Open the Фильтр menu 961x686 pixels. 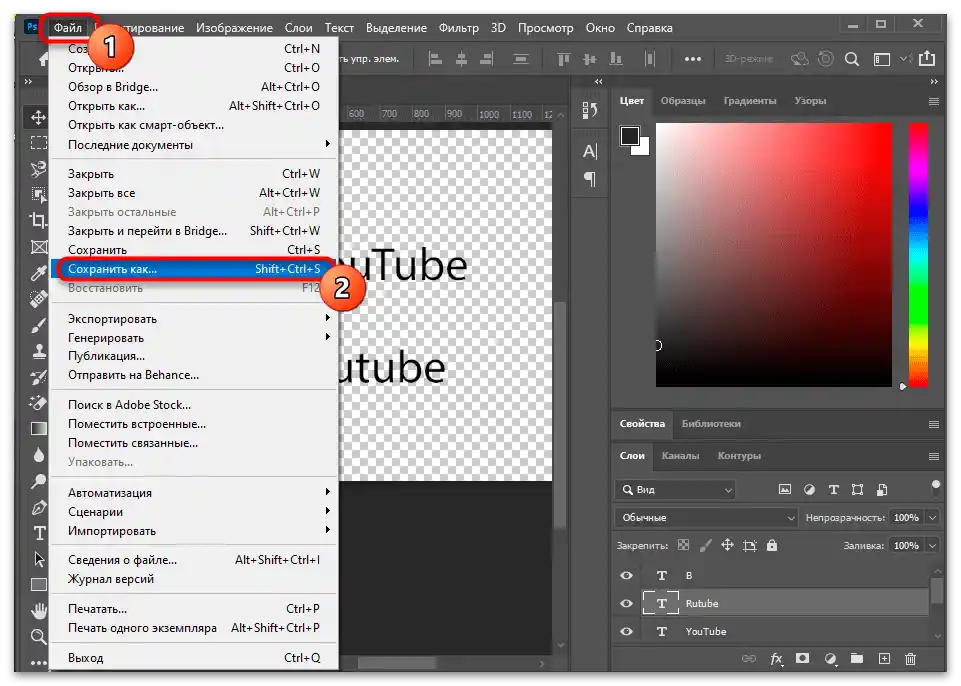(458, 28)
